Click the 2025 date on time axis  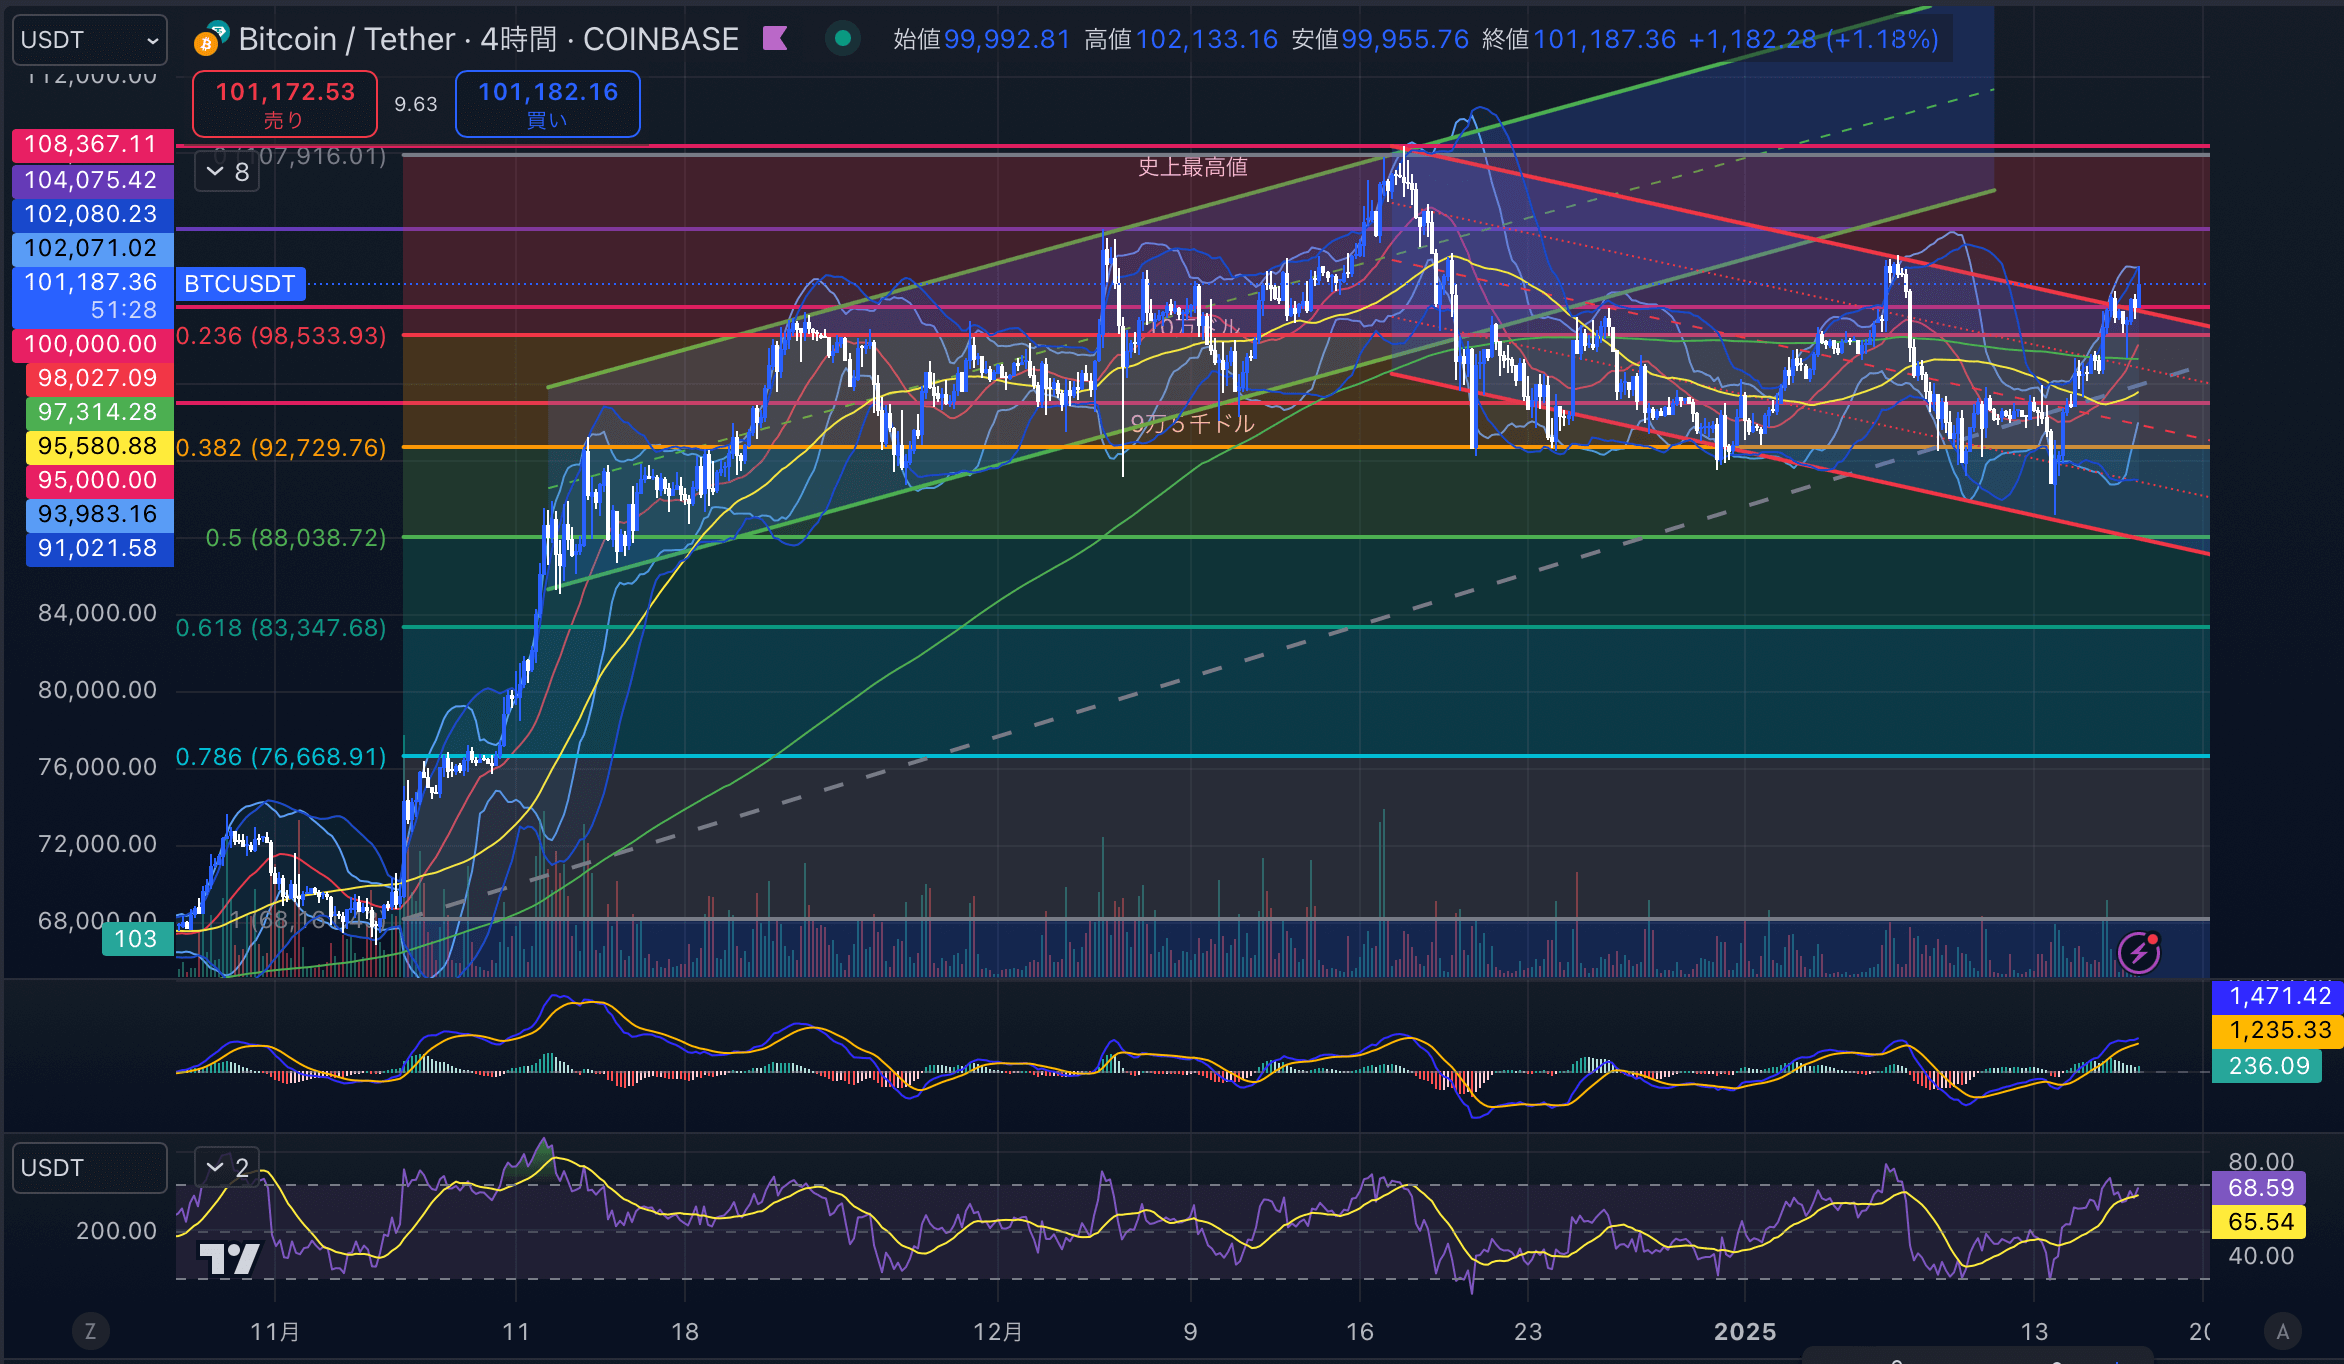(1745, 1332)
